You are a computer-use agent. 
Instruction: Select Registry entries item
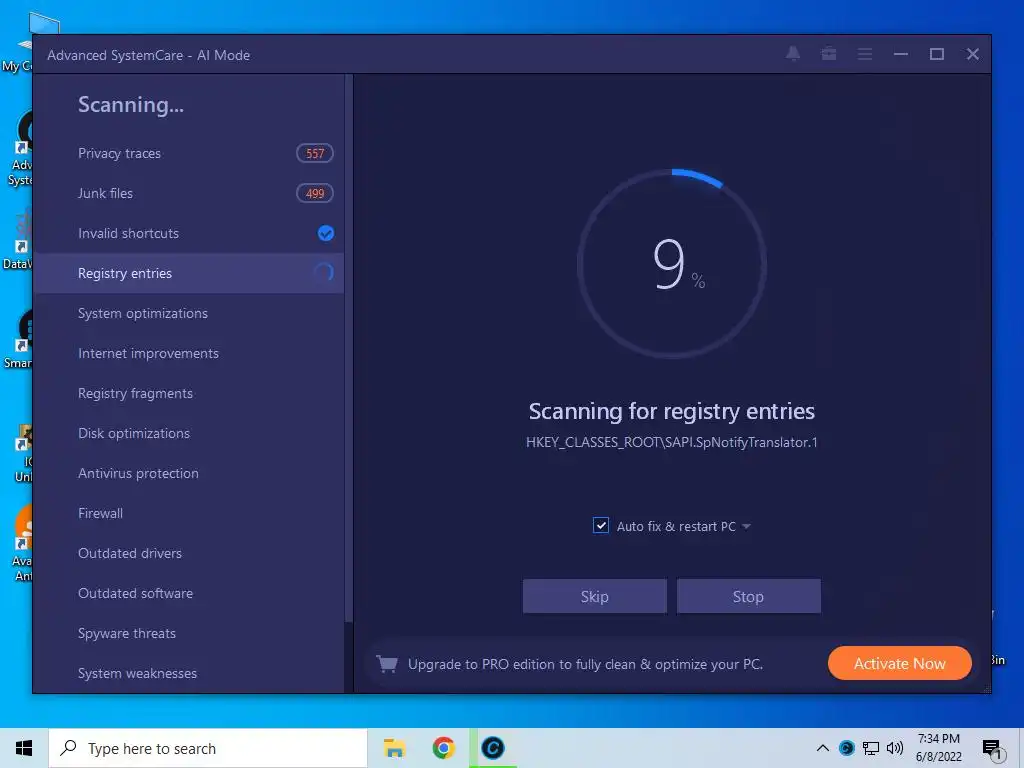click(x=188, y=273)
